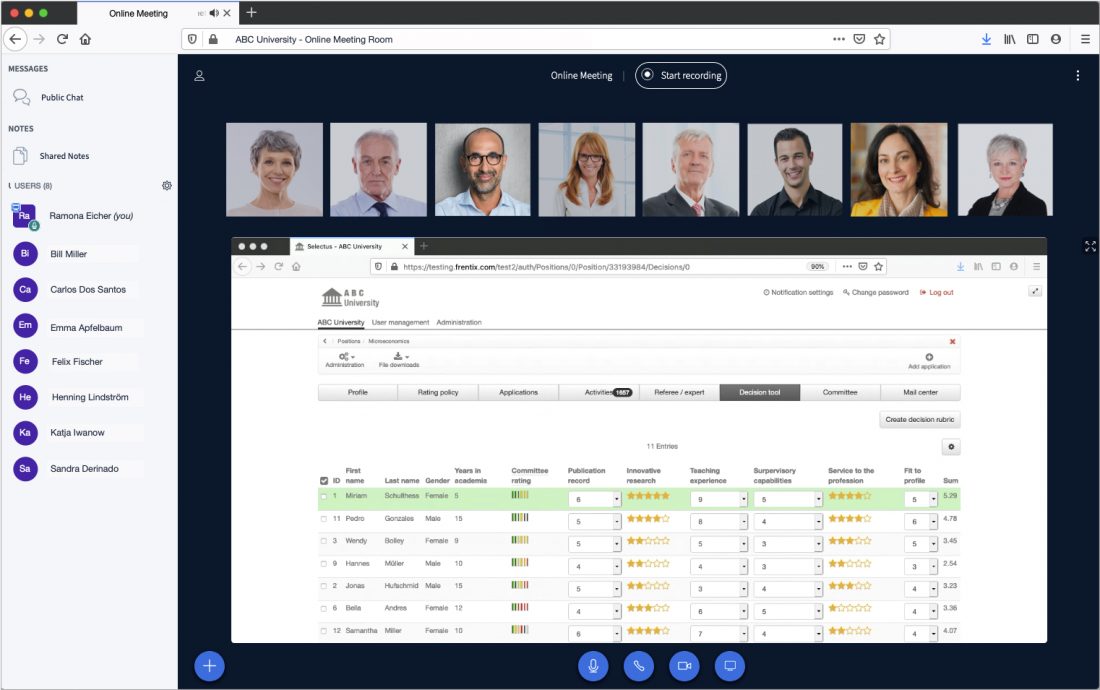Screen dimensions: 1100x690
Task: Check the row for Pedro Gonzales
Action: (326, 518)
